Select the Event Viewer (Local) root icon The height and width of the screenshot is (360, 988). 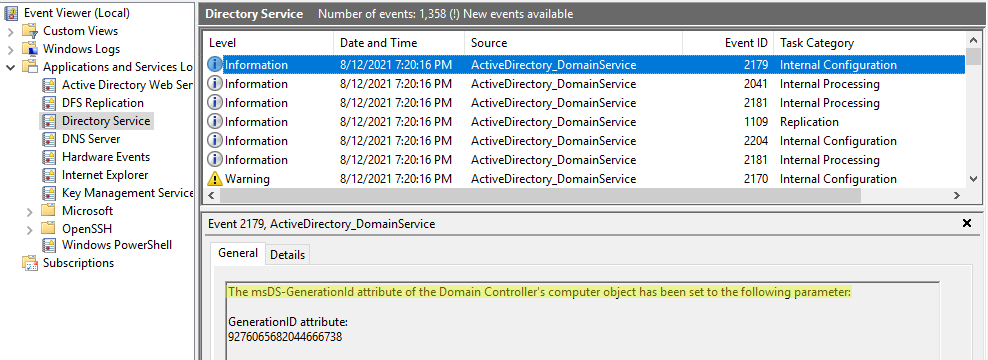point(11,13)
